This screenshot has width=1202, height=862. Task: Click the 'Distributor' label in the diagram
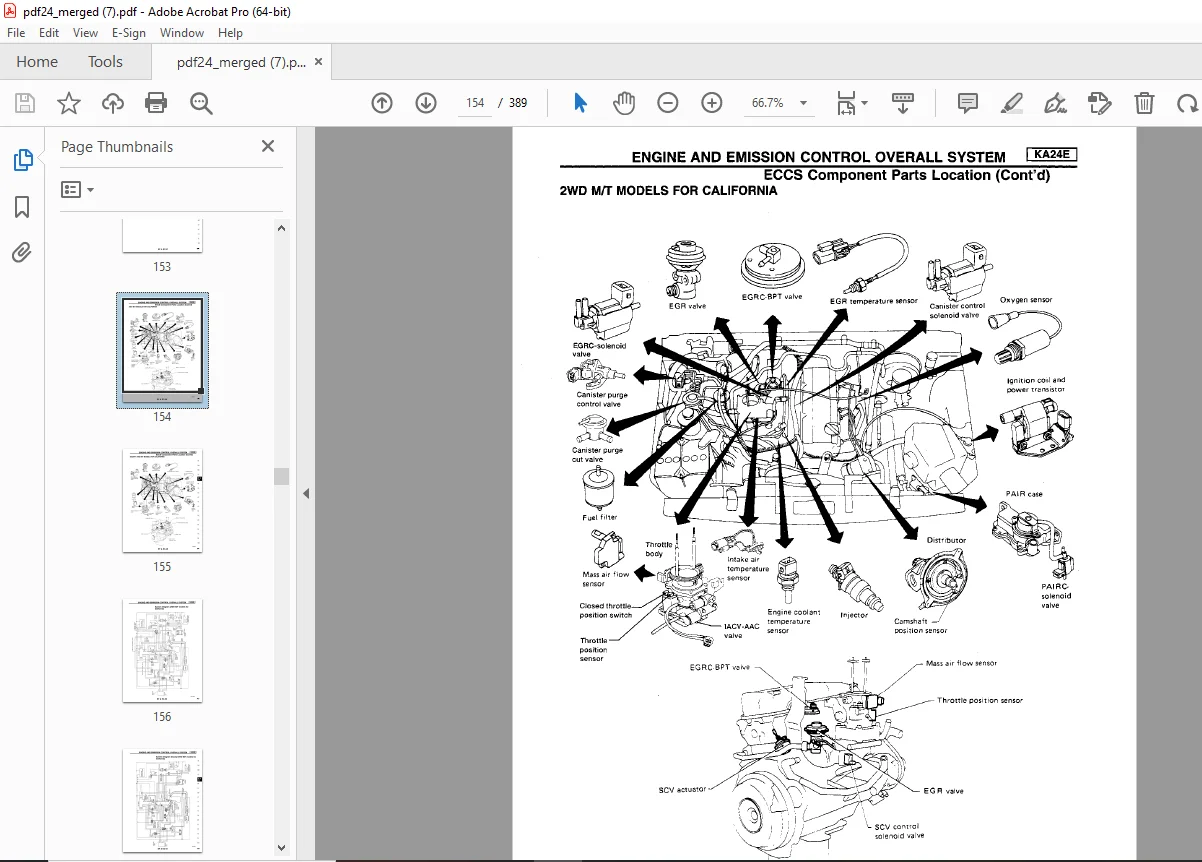pyautogui.click(x=946, y=540)
